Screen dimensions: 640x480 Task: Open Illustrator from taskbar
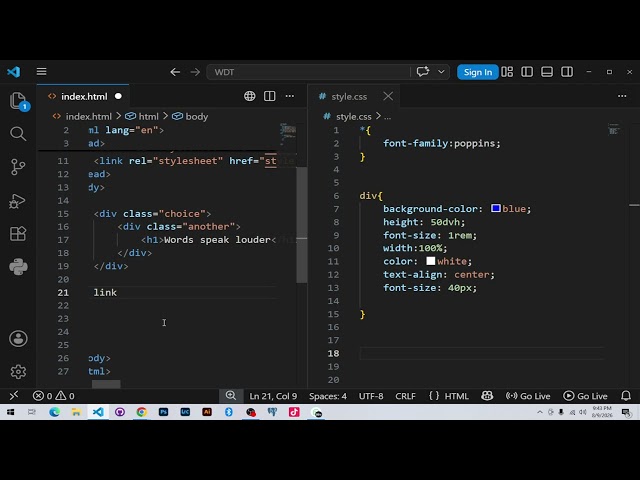[207, 412]
